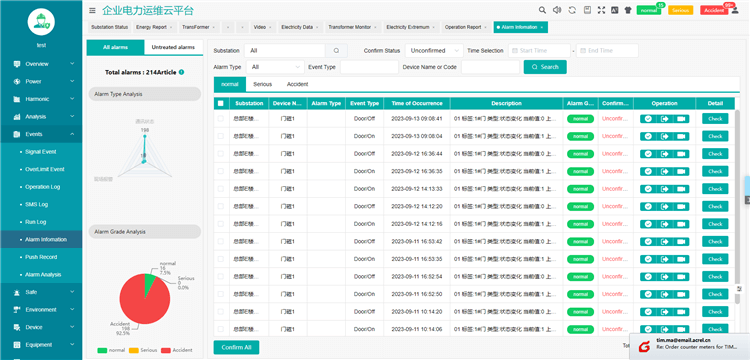750x360 pixels.
Task: Click the red Accident legend swatch
Action: (165, 350)
